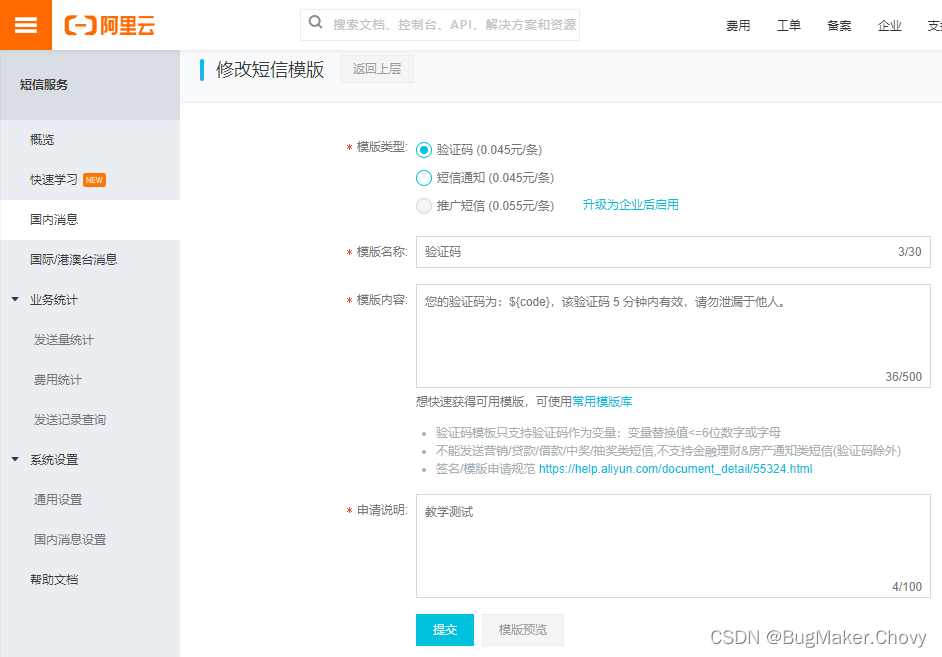
Task: Open the 工单 menu
Action: click(x=789, y=25)
